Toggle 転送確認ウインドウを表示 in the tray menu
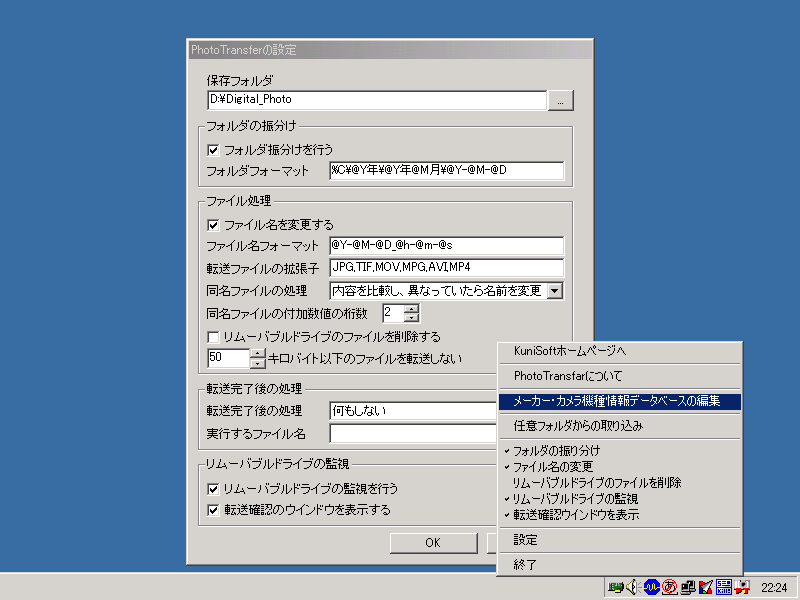This screenshot has width=800, height=600. click(620, 515)
